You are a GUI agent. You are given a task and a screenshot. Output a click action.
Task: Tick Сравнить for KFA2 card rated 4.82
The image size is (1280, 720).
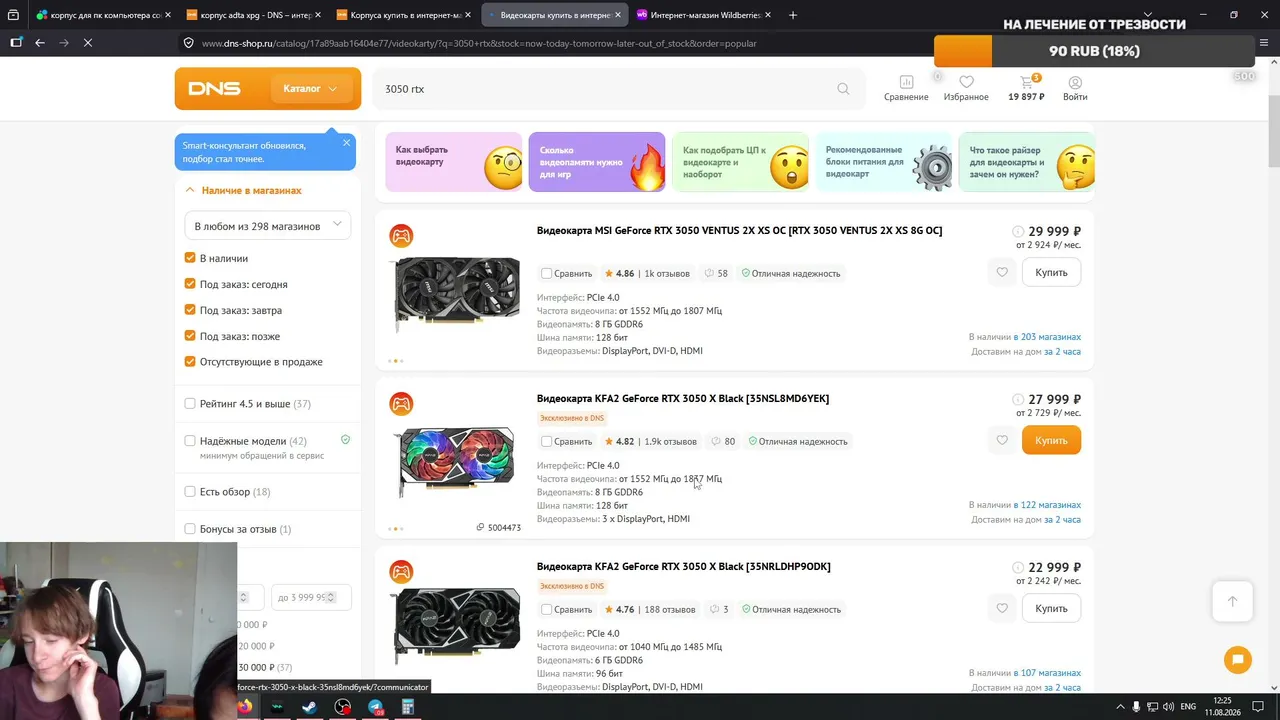tap(546, 441)
